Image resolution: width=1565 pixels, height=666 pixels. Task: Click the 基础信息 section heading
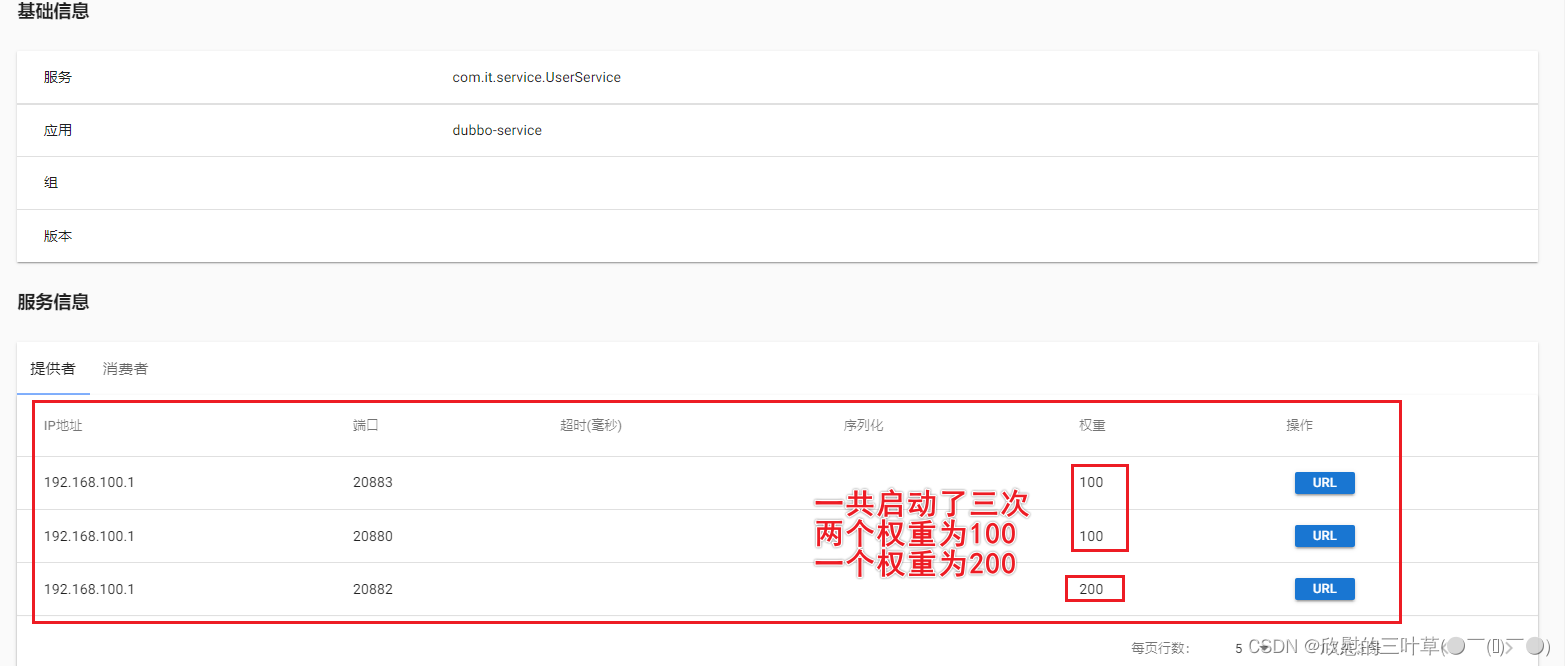(x=53, y=12)
